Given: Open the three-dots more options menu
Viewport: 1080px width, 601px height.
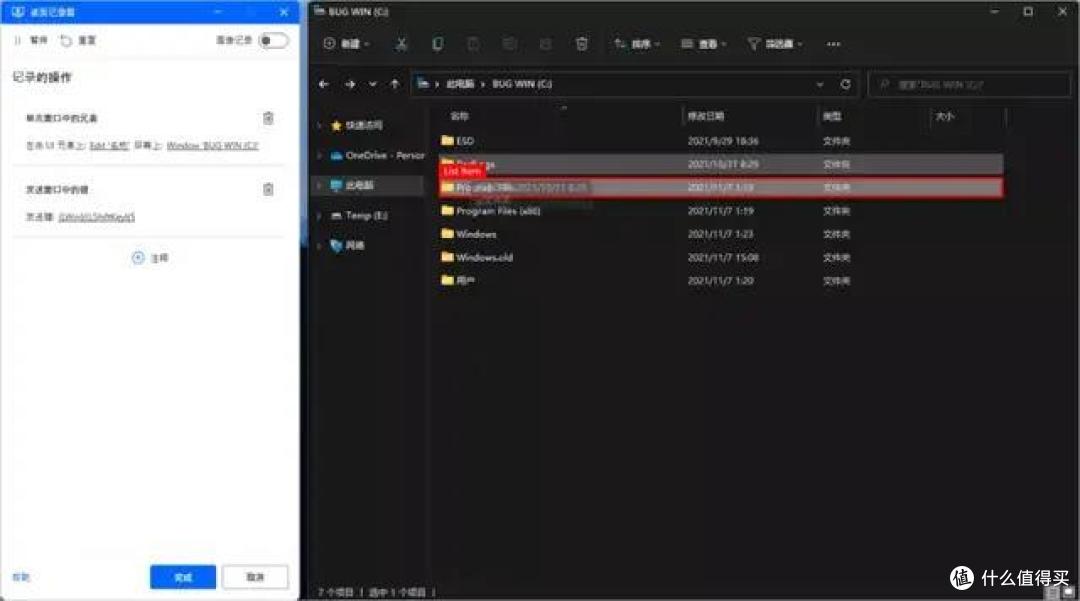Looking at the screenshot, I should pyautogui.click(x=833, y=44).
